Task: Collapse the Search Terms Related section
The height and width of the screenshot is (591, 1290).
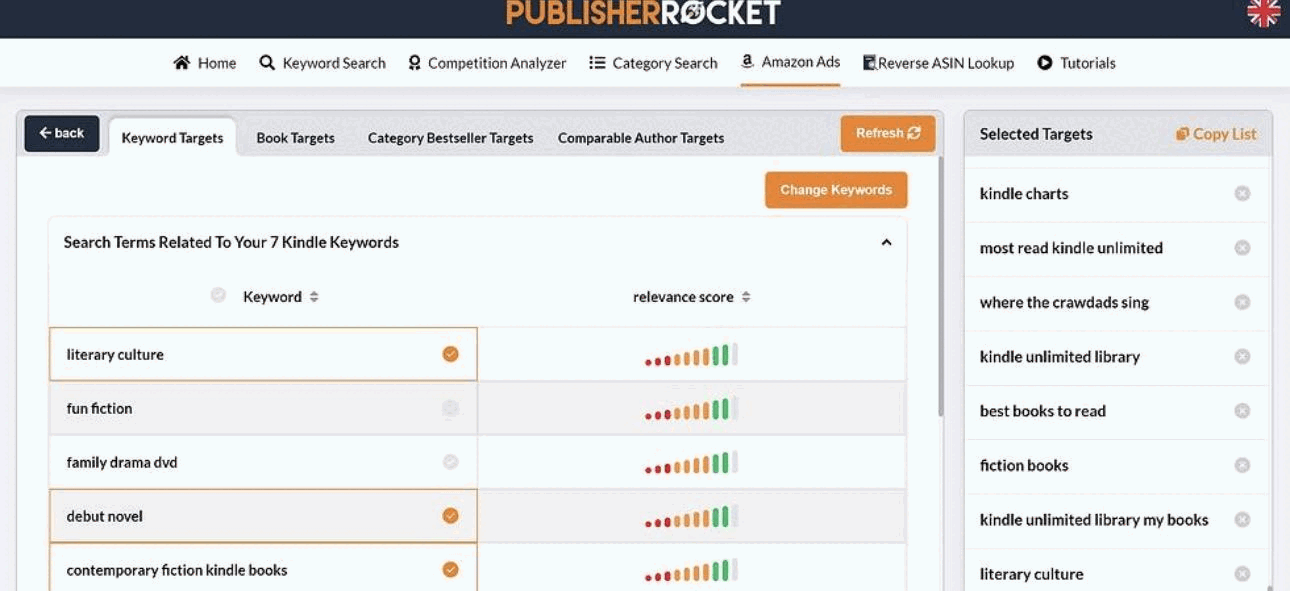Action: [886, 242]
